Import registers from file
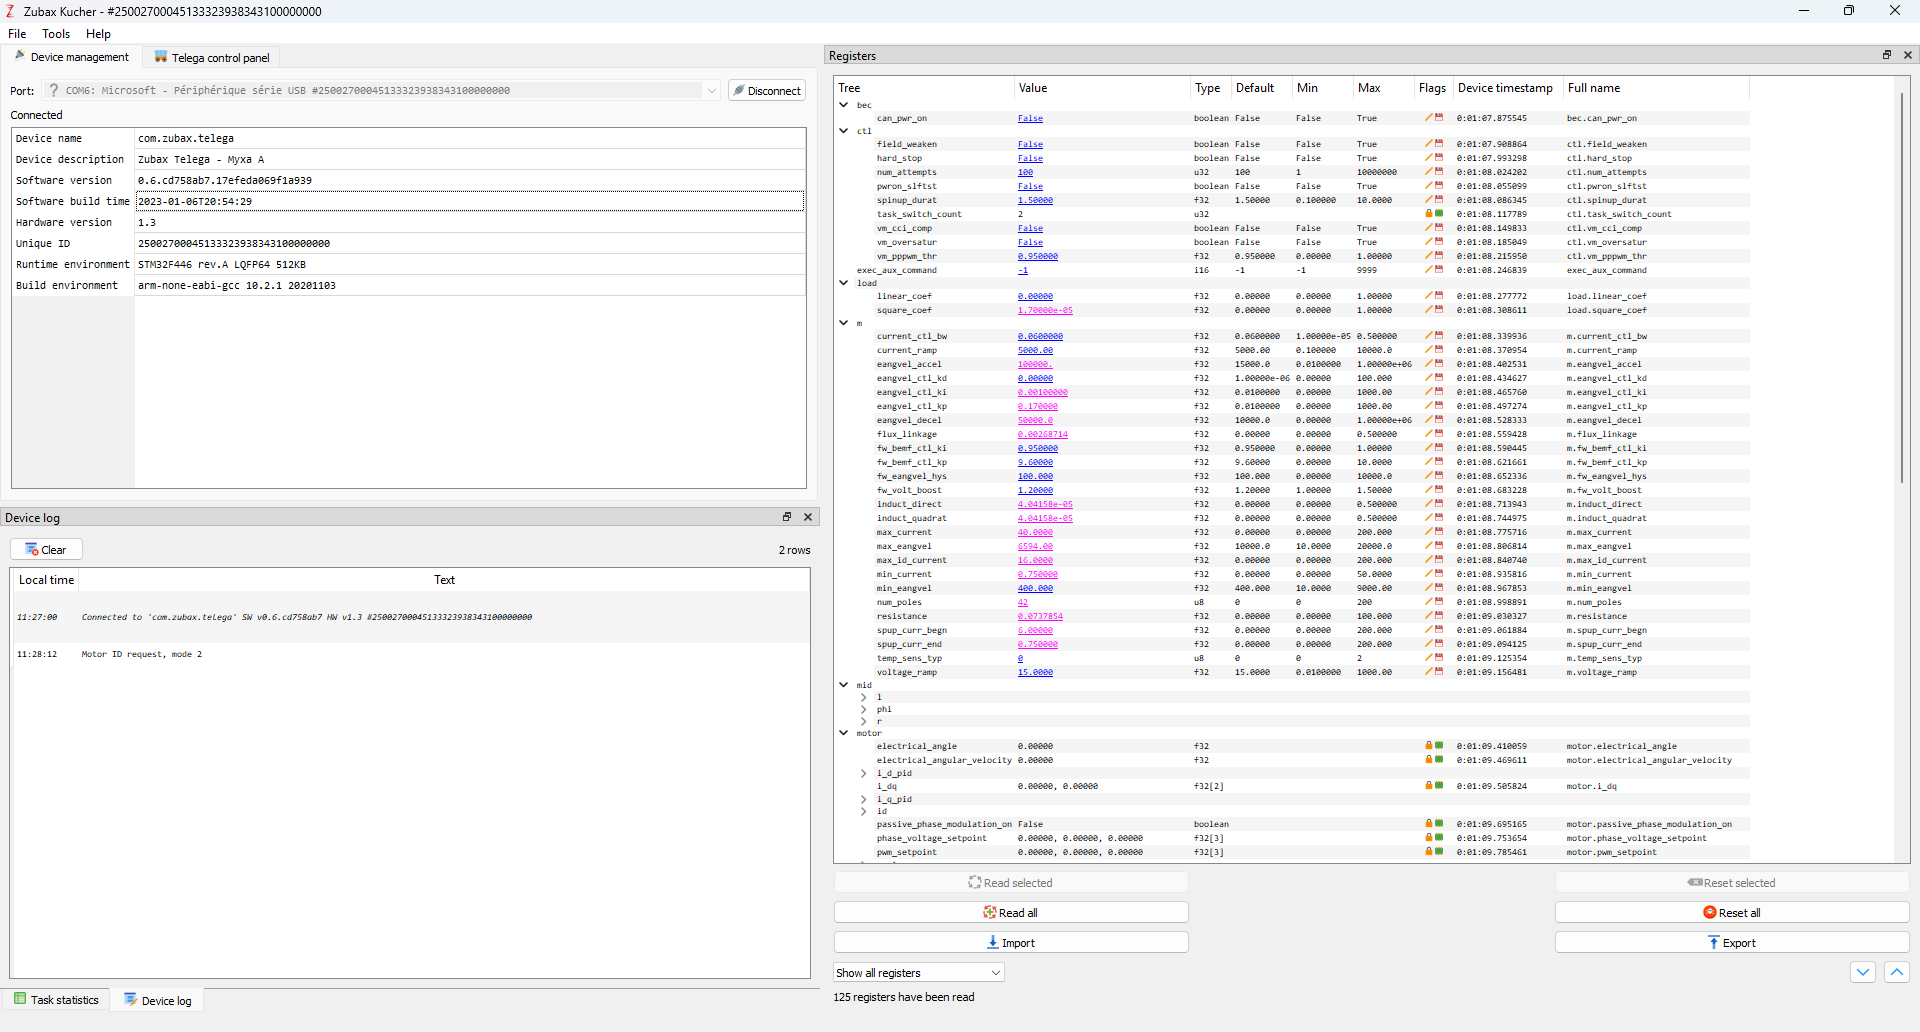1920x1032 pixels. (1011, 943)
